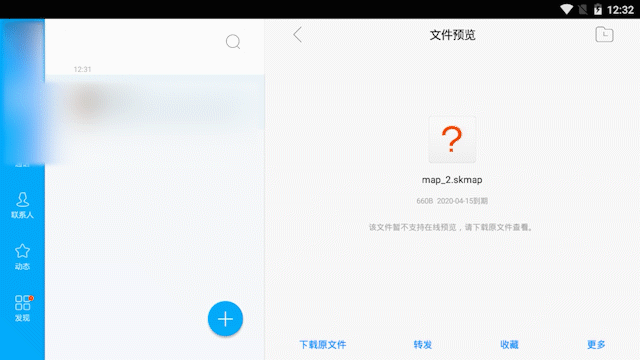The image size is (640, 360).
Task: Tap the blue plus floating button
Action: click(225, 319)
